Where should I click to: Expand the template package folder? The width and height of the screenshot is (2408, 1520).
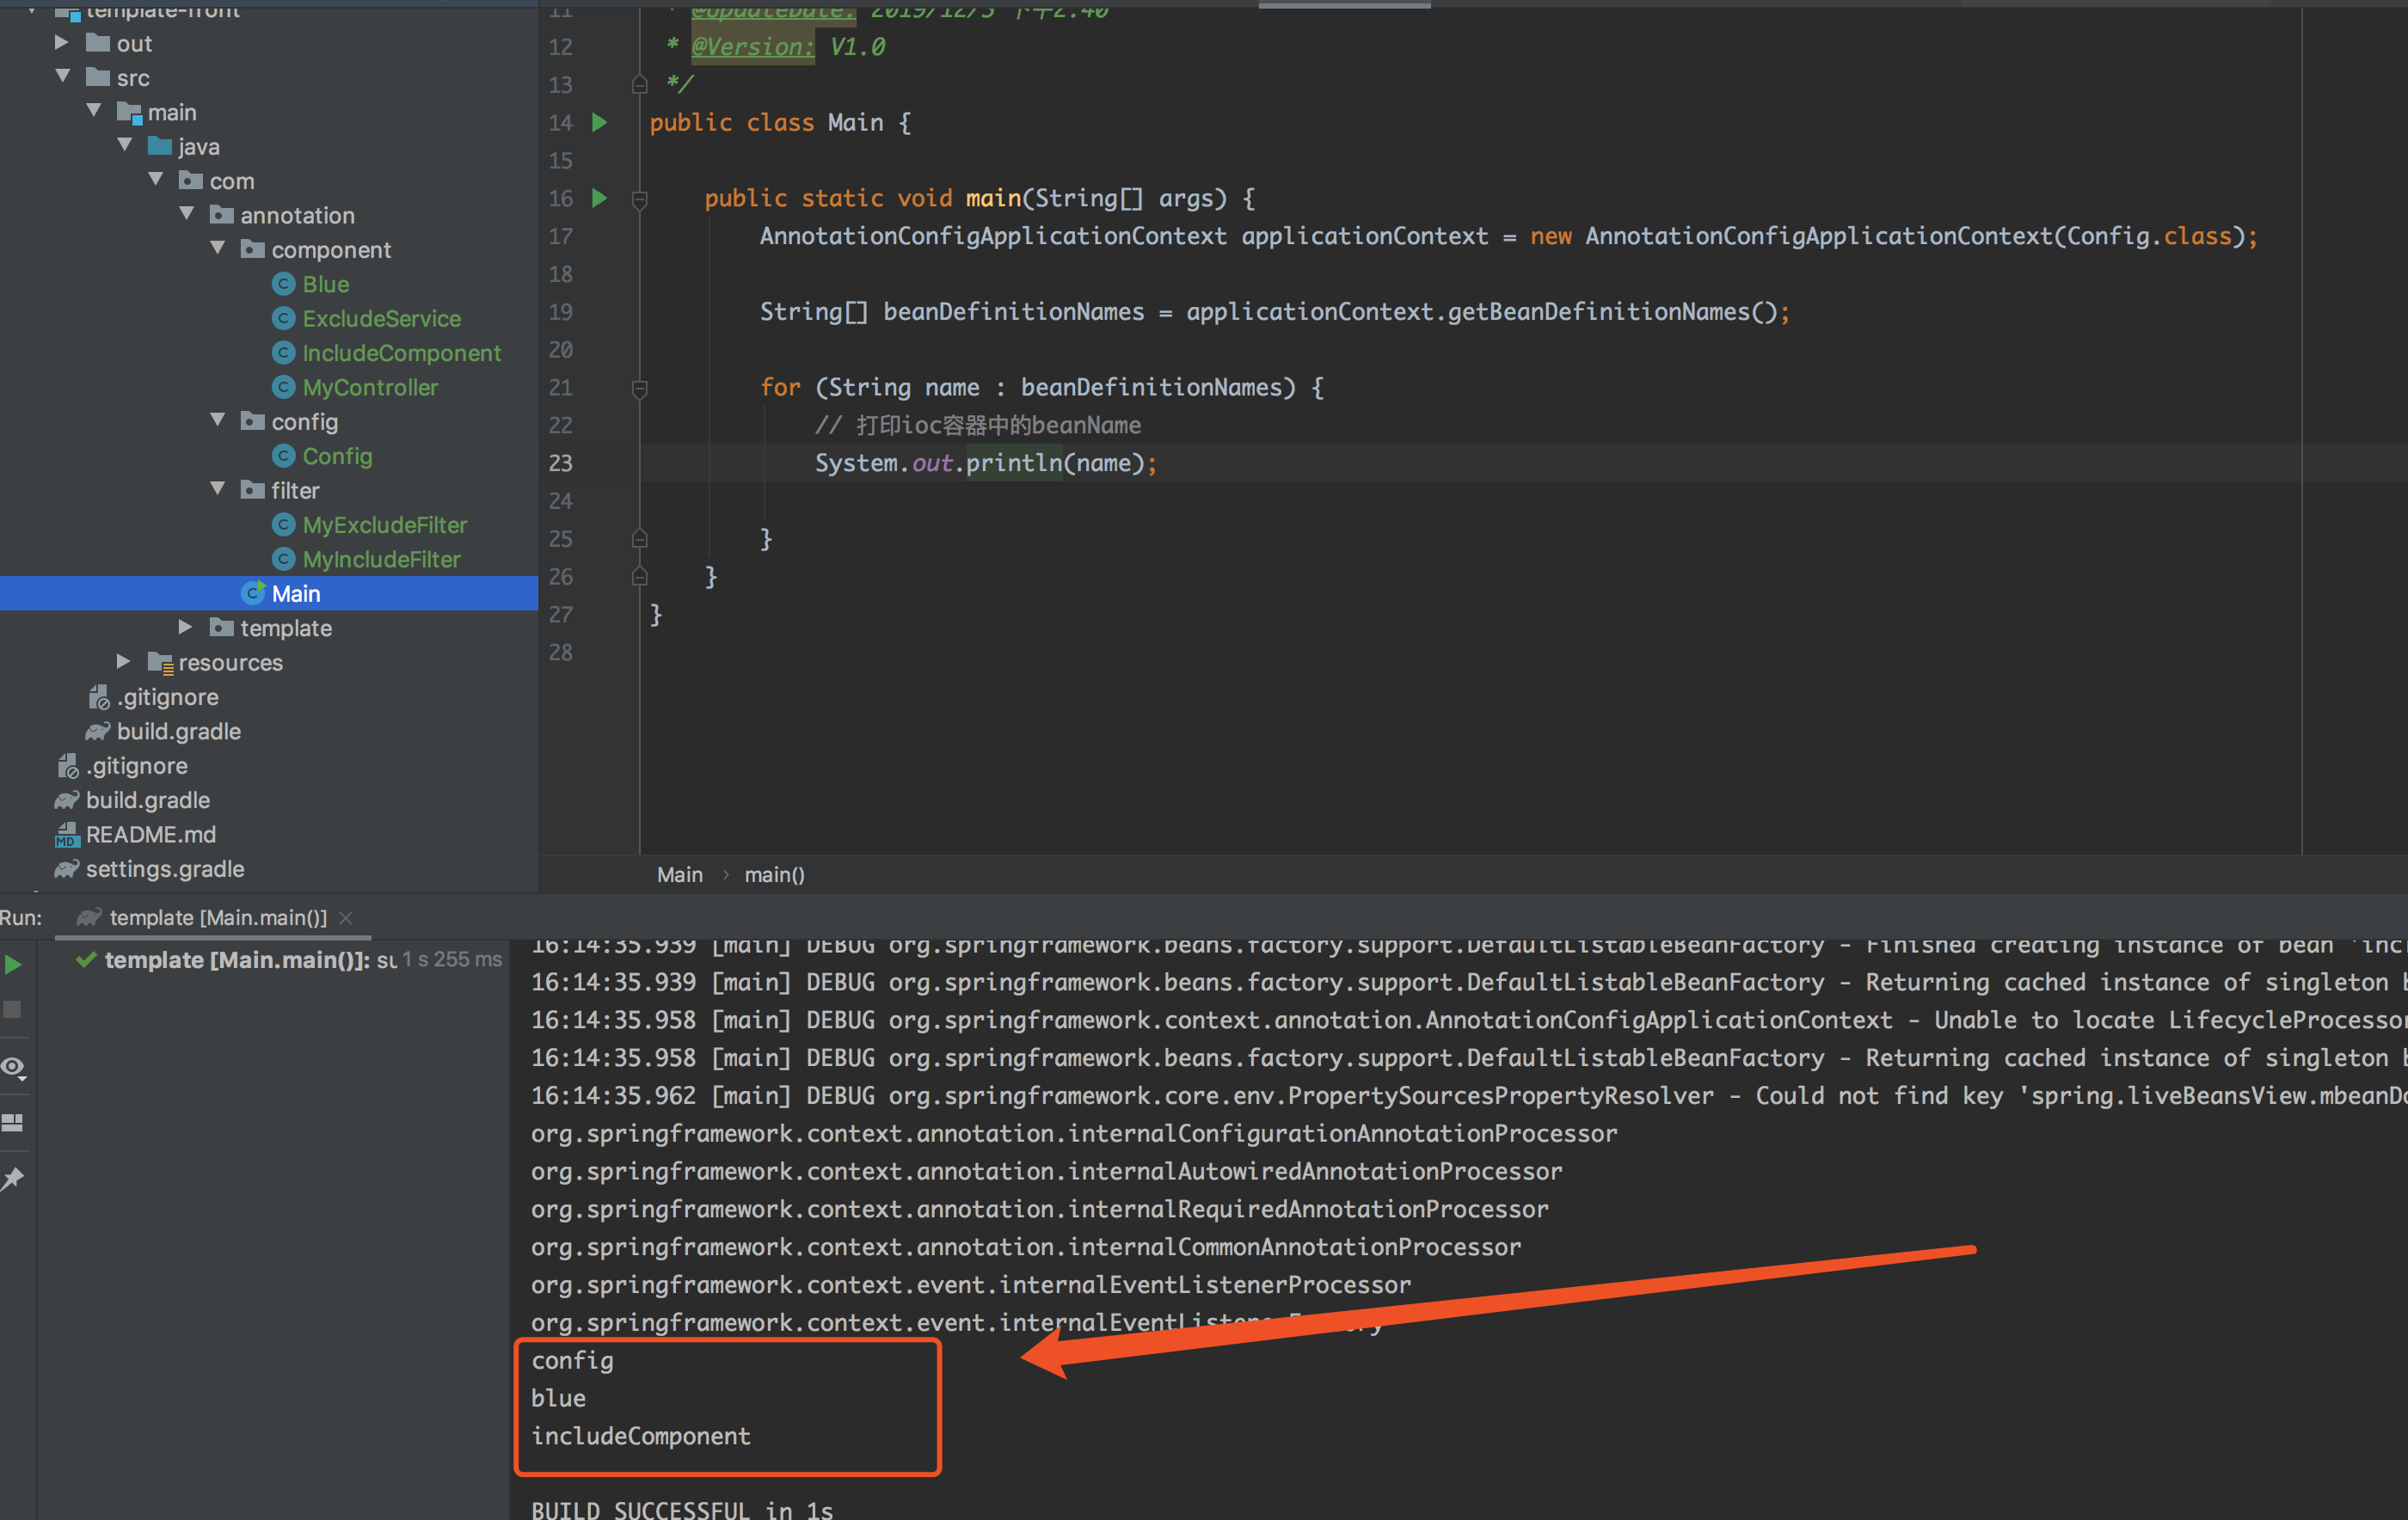pos(185,627)
